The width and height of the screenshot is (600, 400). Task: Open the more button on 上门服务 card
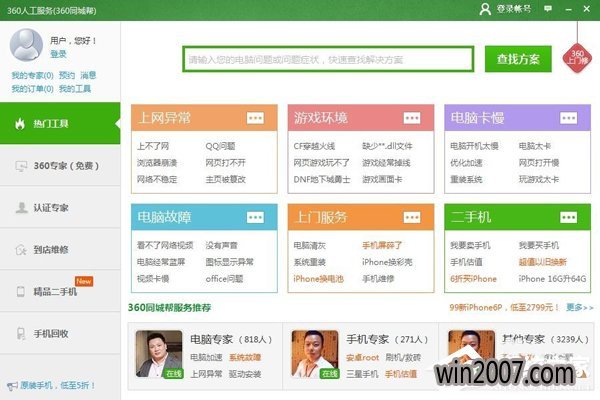[x=412, y=217]
